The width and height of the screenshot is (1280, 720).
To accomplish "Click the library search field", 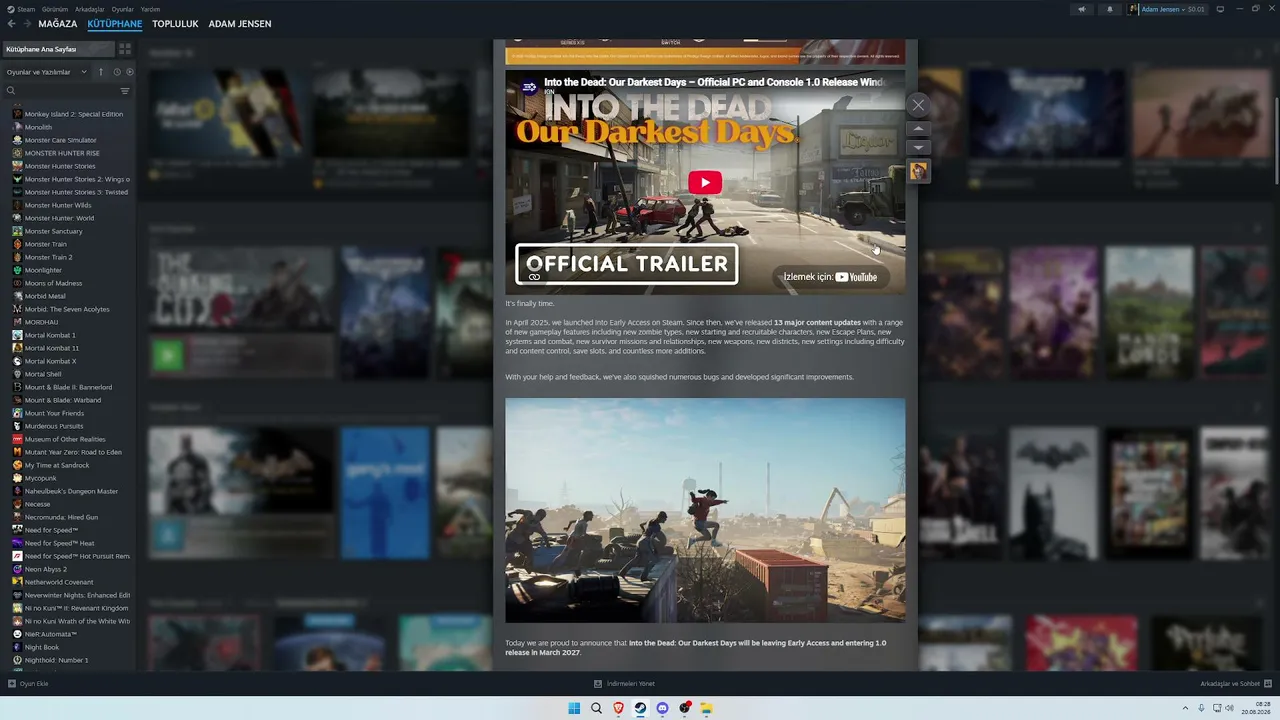I will (62, 91).
